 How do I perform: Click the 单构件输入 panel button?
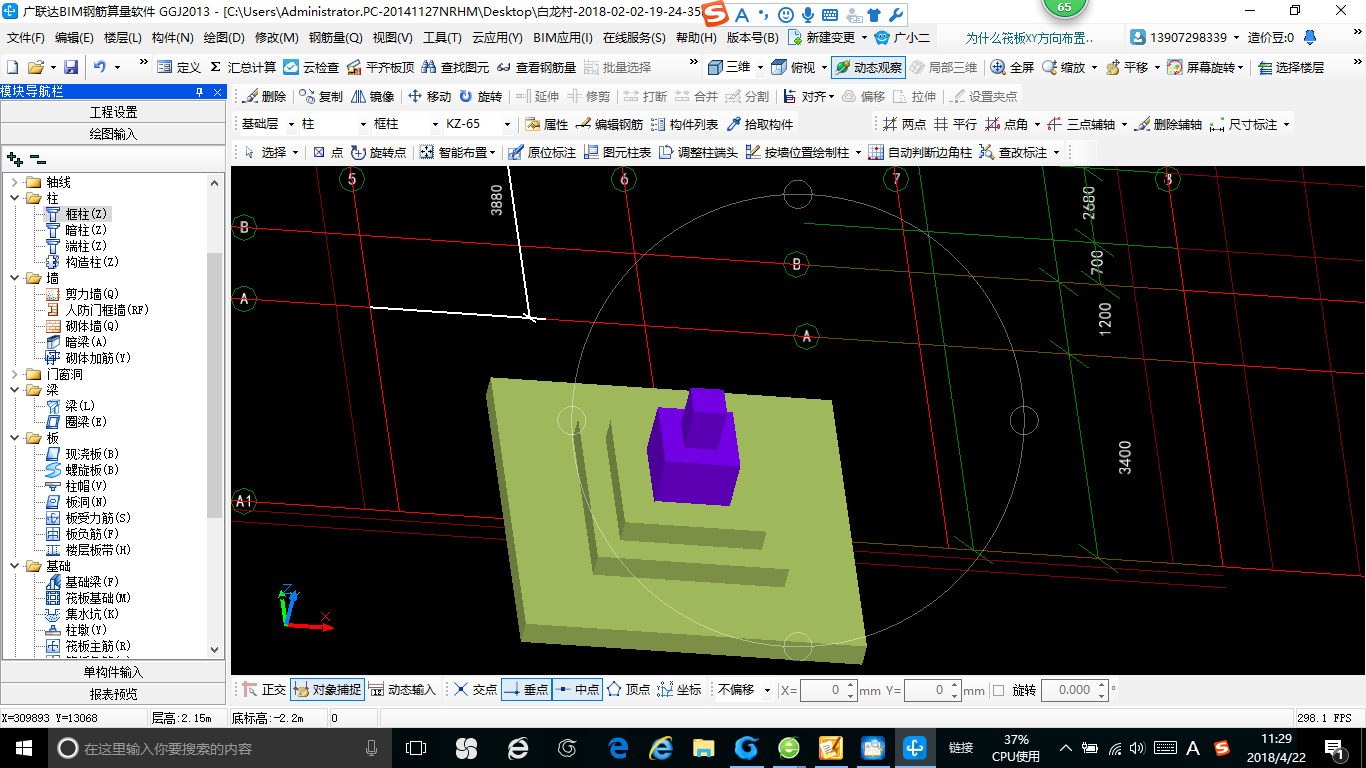point(113,672)
